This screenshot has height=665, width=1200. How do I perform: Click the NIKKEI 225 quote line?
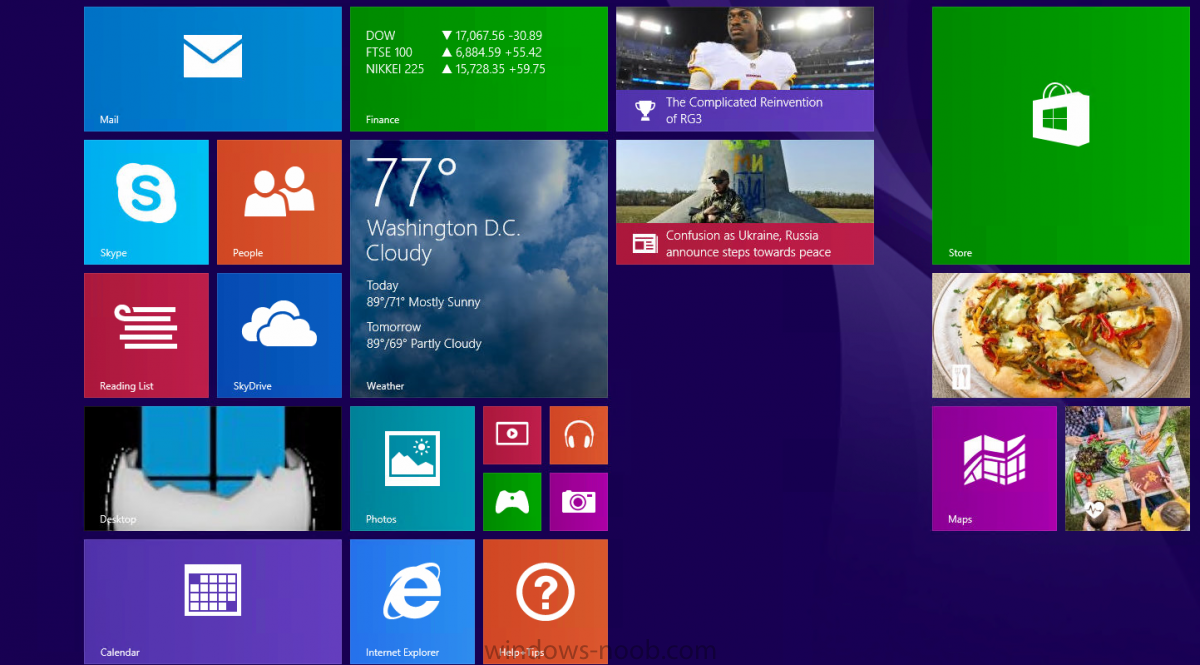pos(456,69)
